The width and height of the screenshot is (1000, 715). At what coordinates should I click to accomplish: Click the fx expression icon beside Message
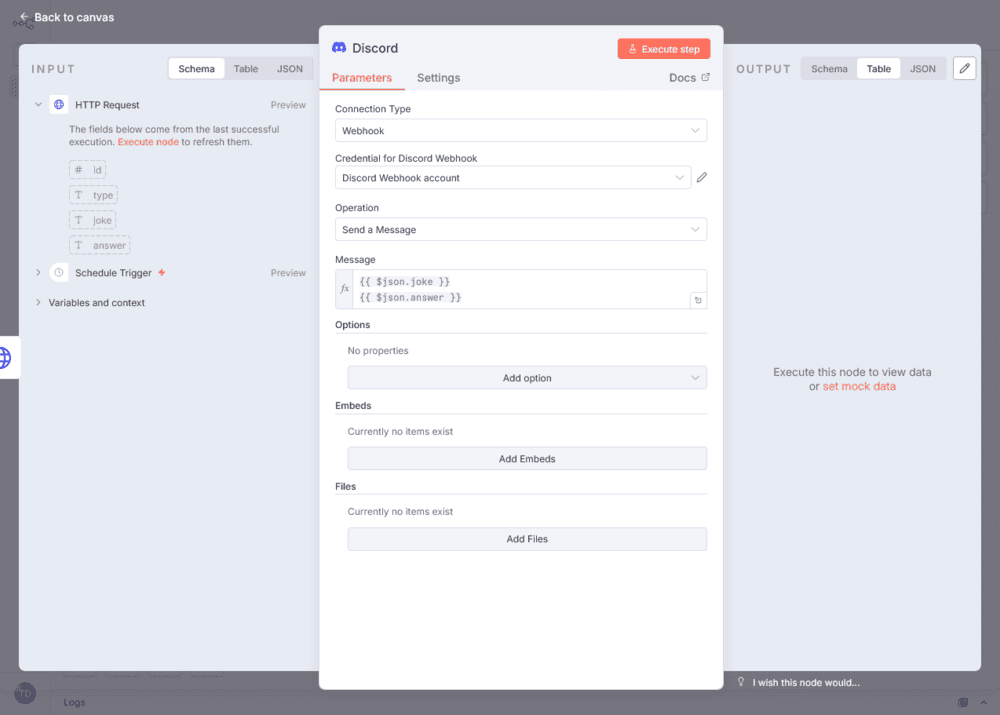click(345, 288)
